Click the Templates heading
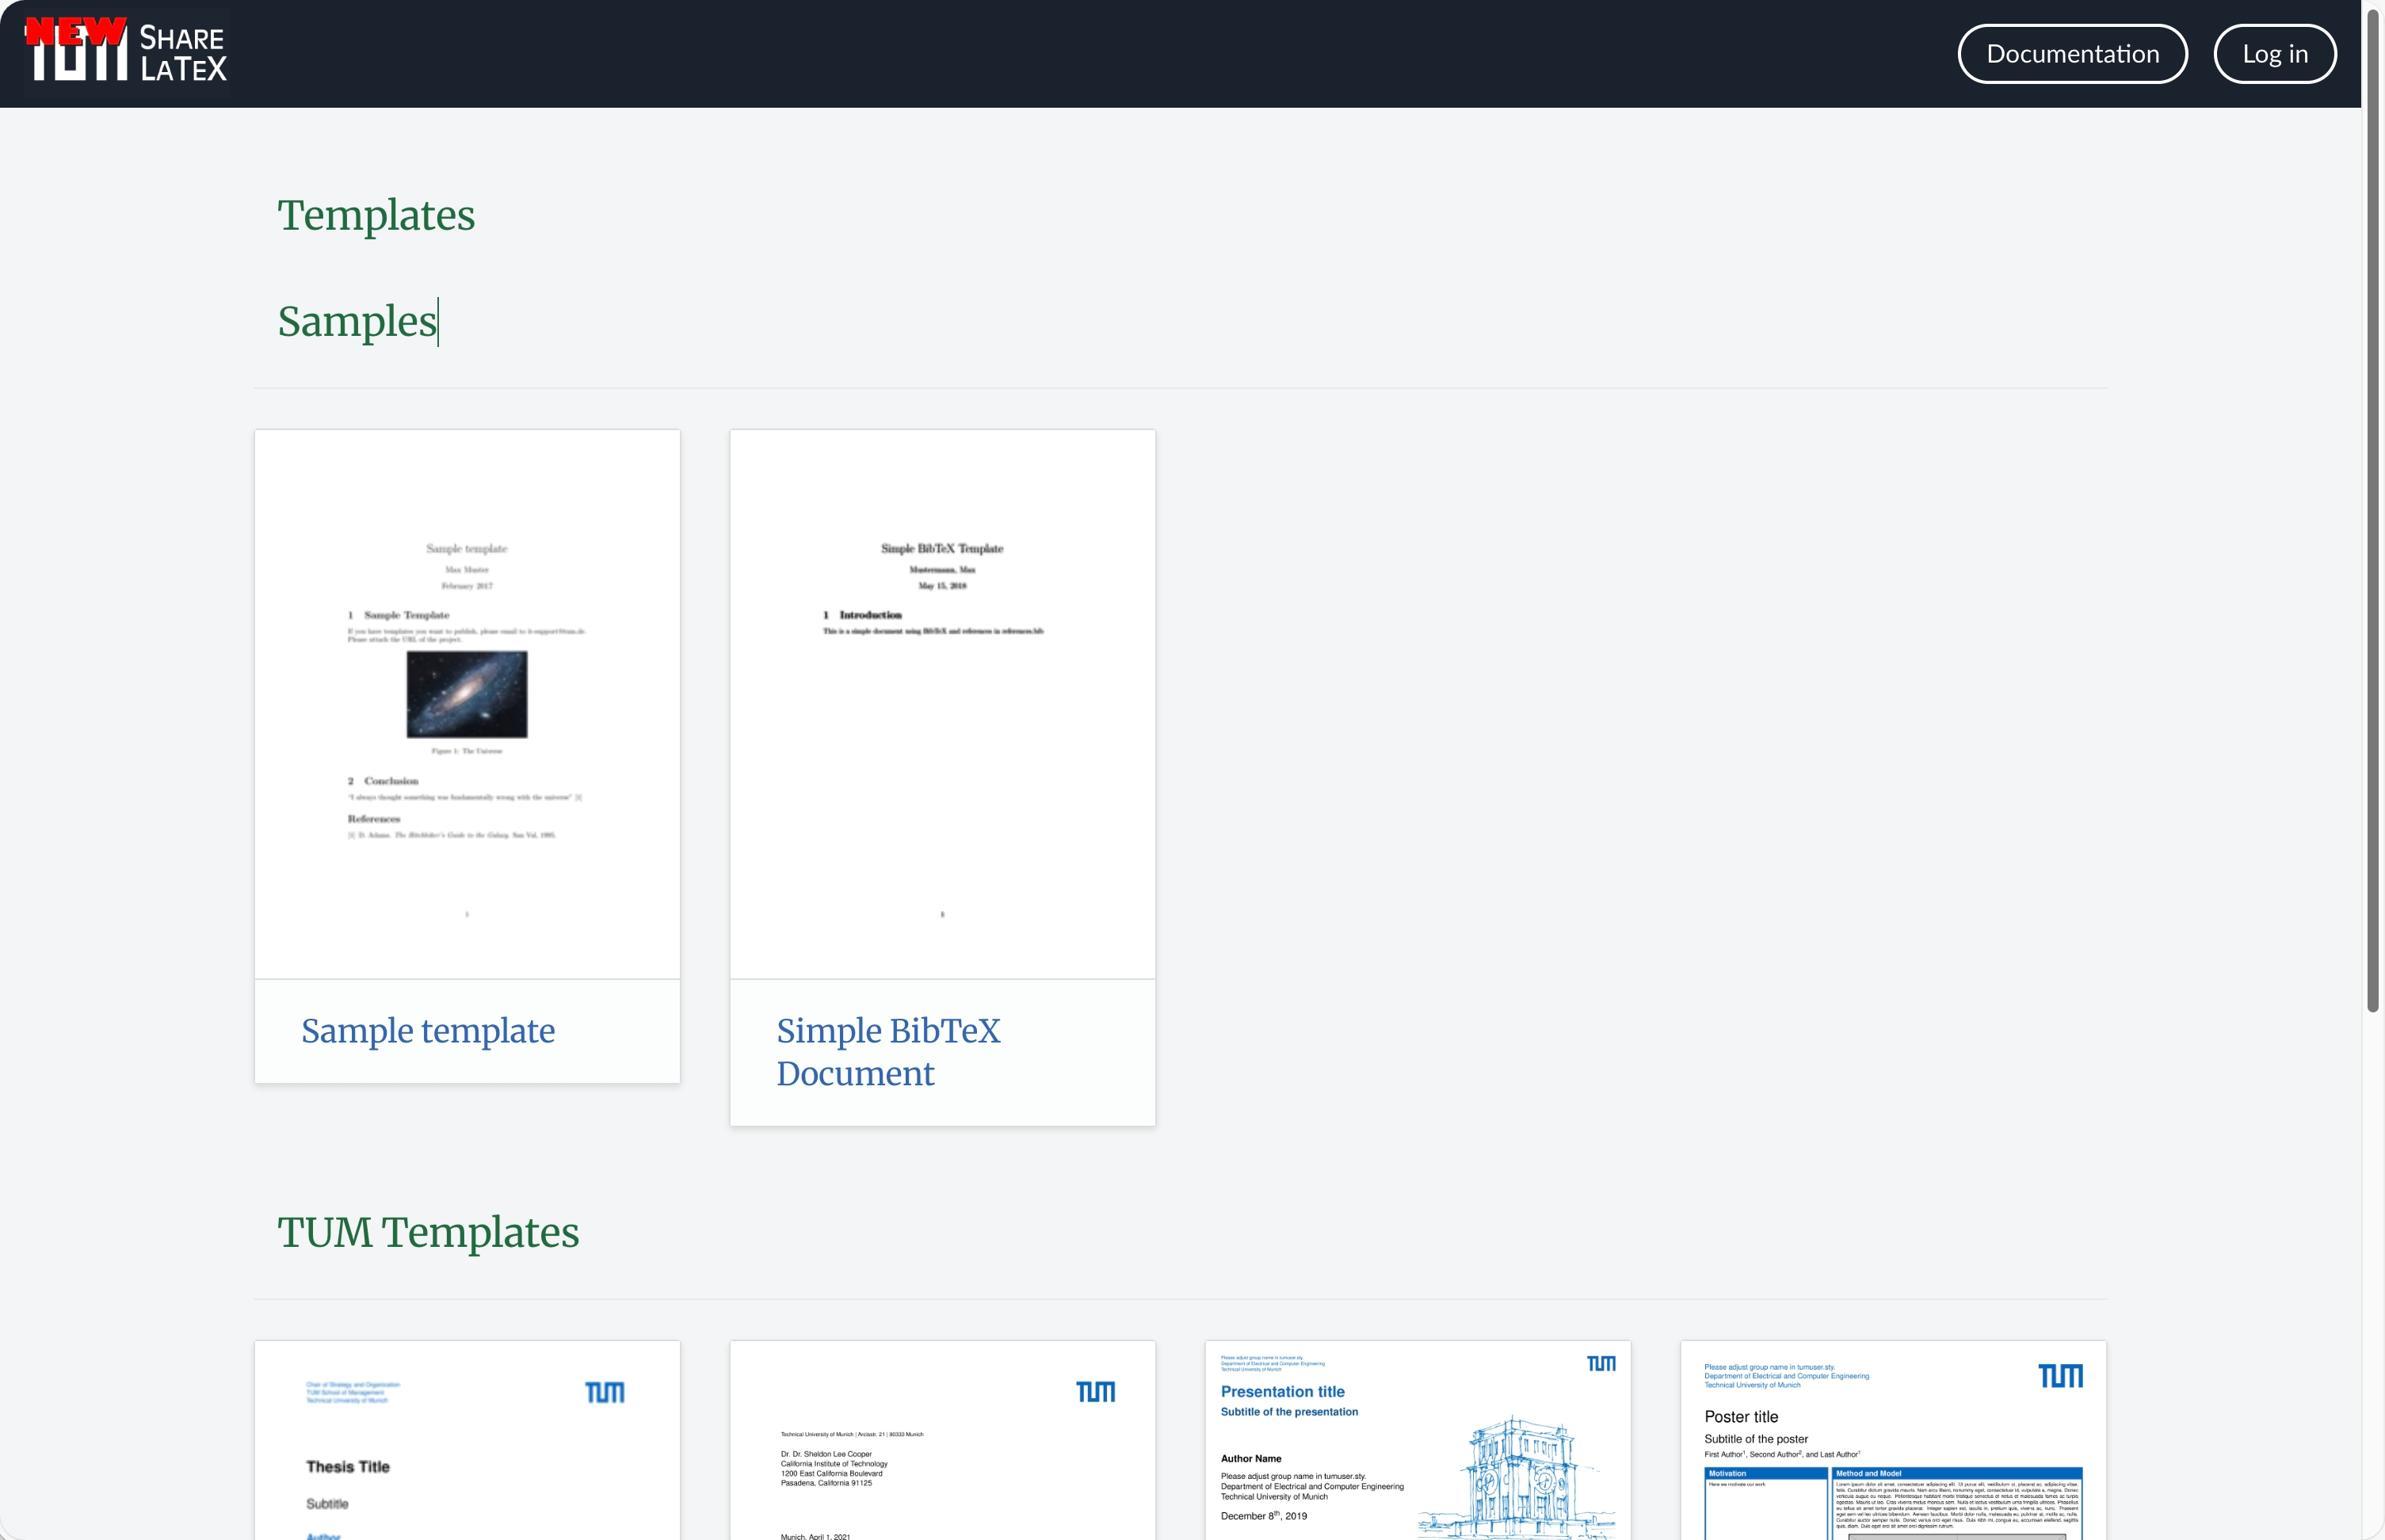 pos(376,215)
